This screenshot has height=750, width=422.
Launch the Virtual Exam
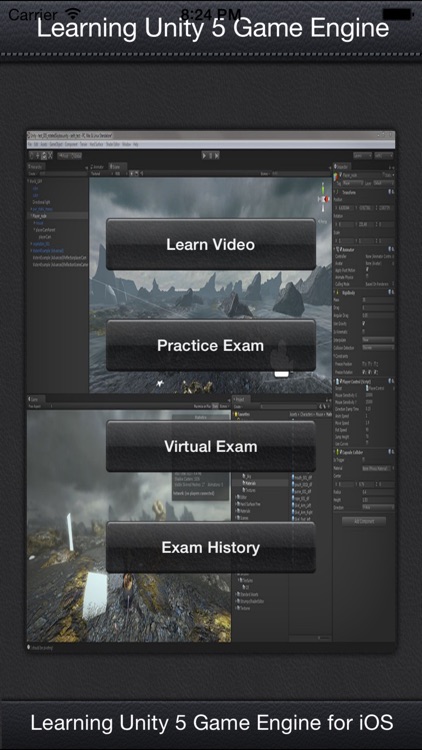pyautogui.click(x=211, y=446)
